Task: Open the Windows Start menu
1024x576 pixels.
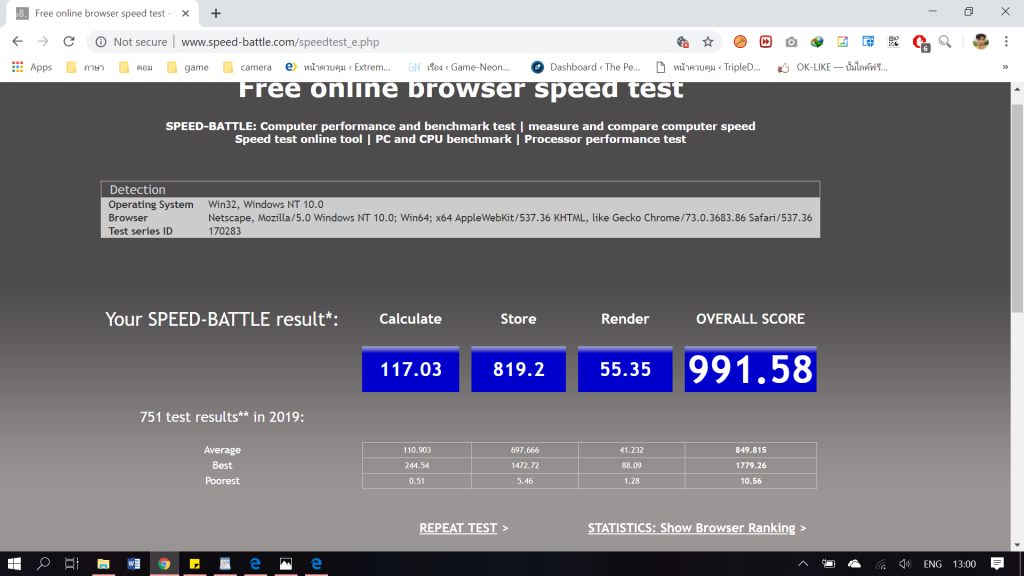Action: (x=14, y=564)
